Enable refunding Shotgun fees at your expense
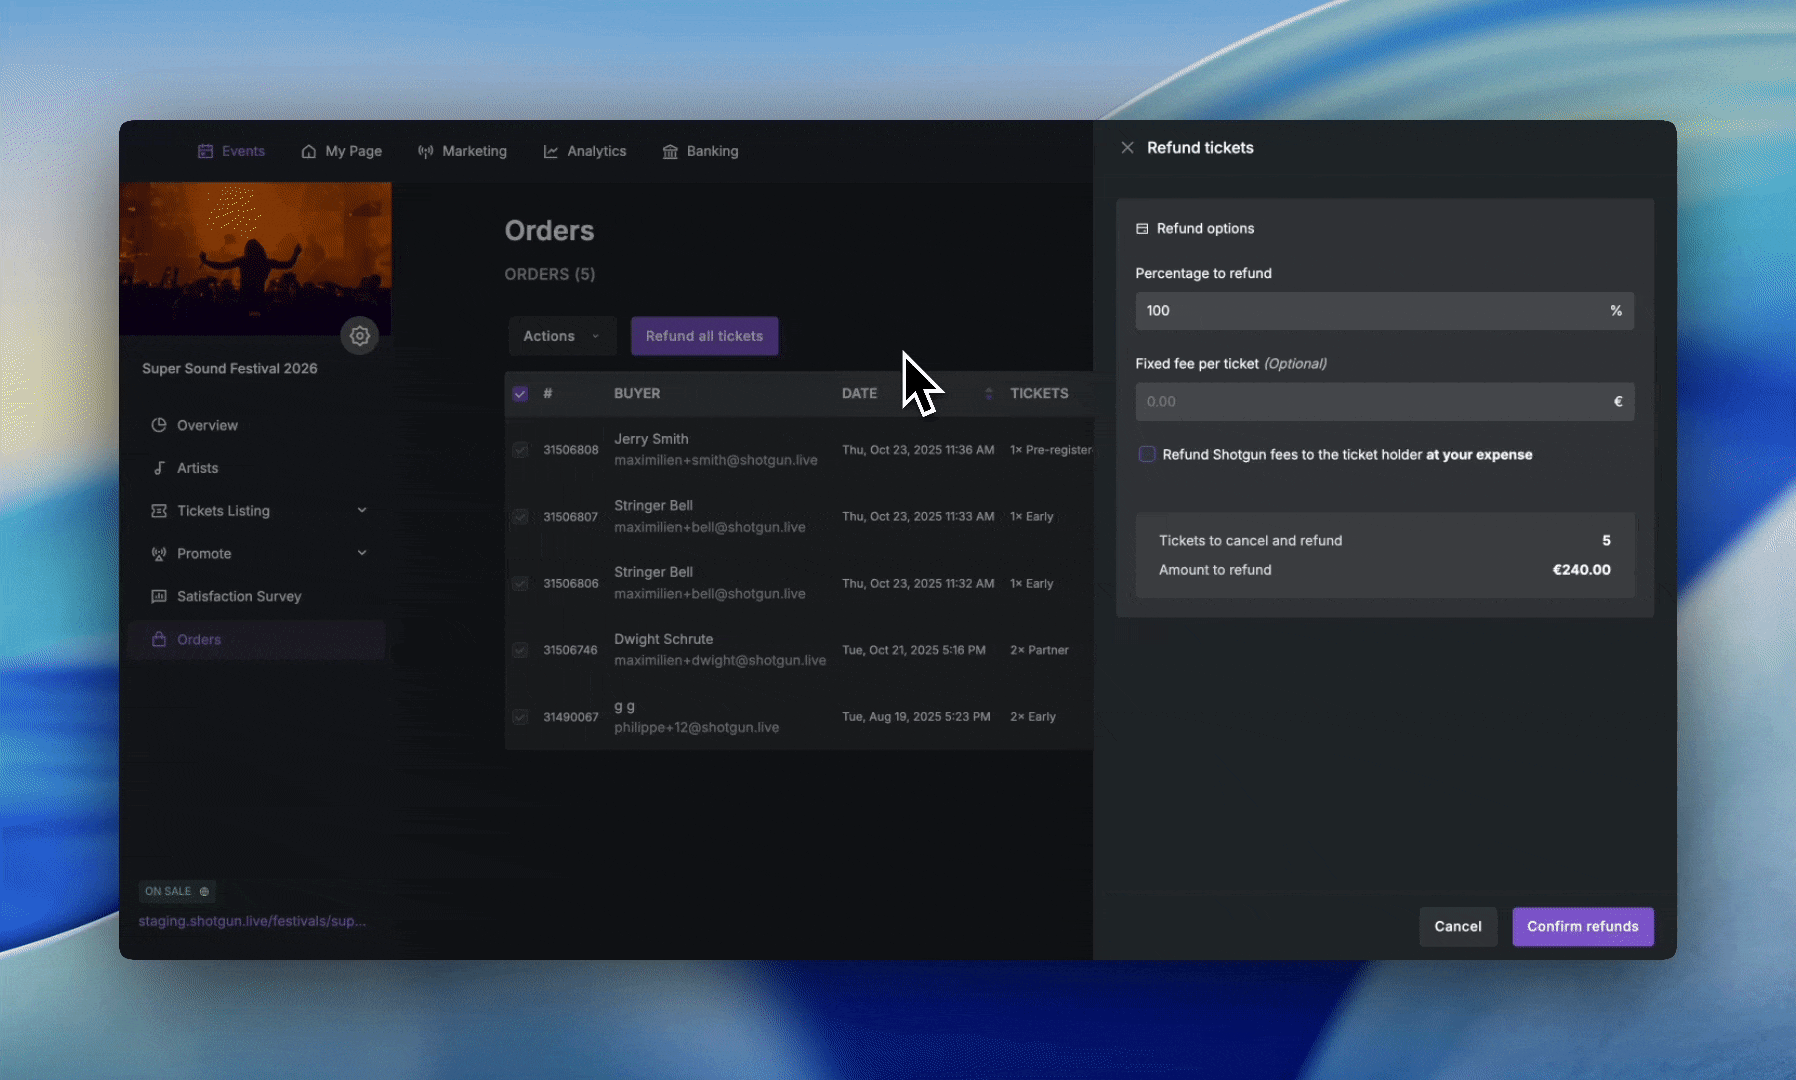This screenshot has width=1796, height=1080. pyautogui.click(x=1147, y=455)
